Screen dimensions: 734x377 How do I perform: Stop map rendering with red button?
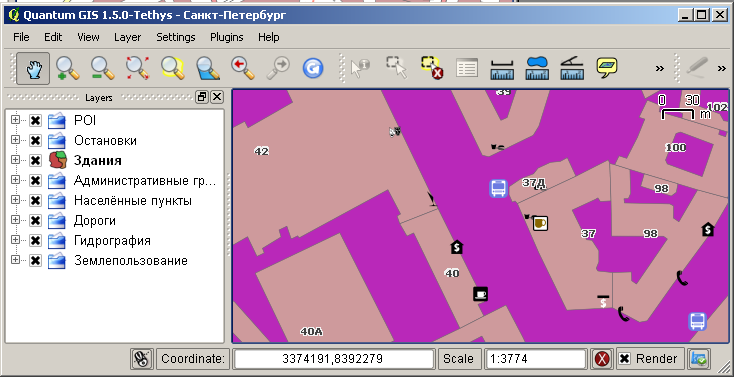click(602, 359)
